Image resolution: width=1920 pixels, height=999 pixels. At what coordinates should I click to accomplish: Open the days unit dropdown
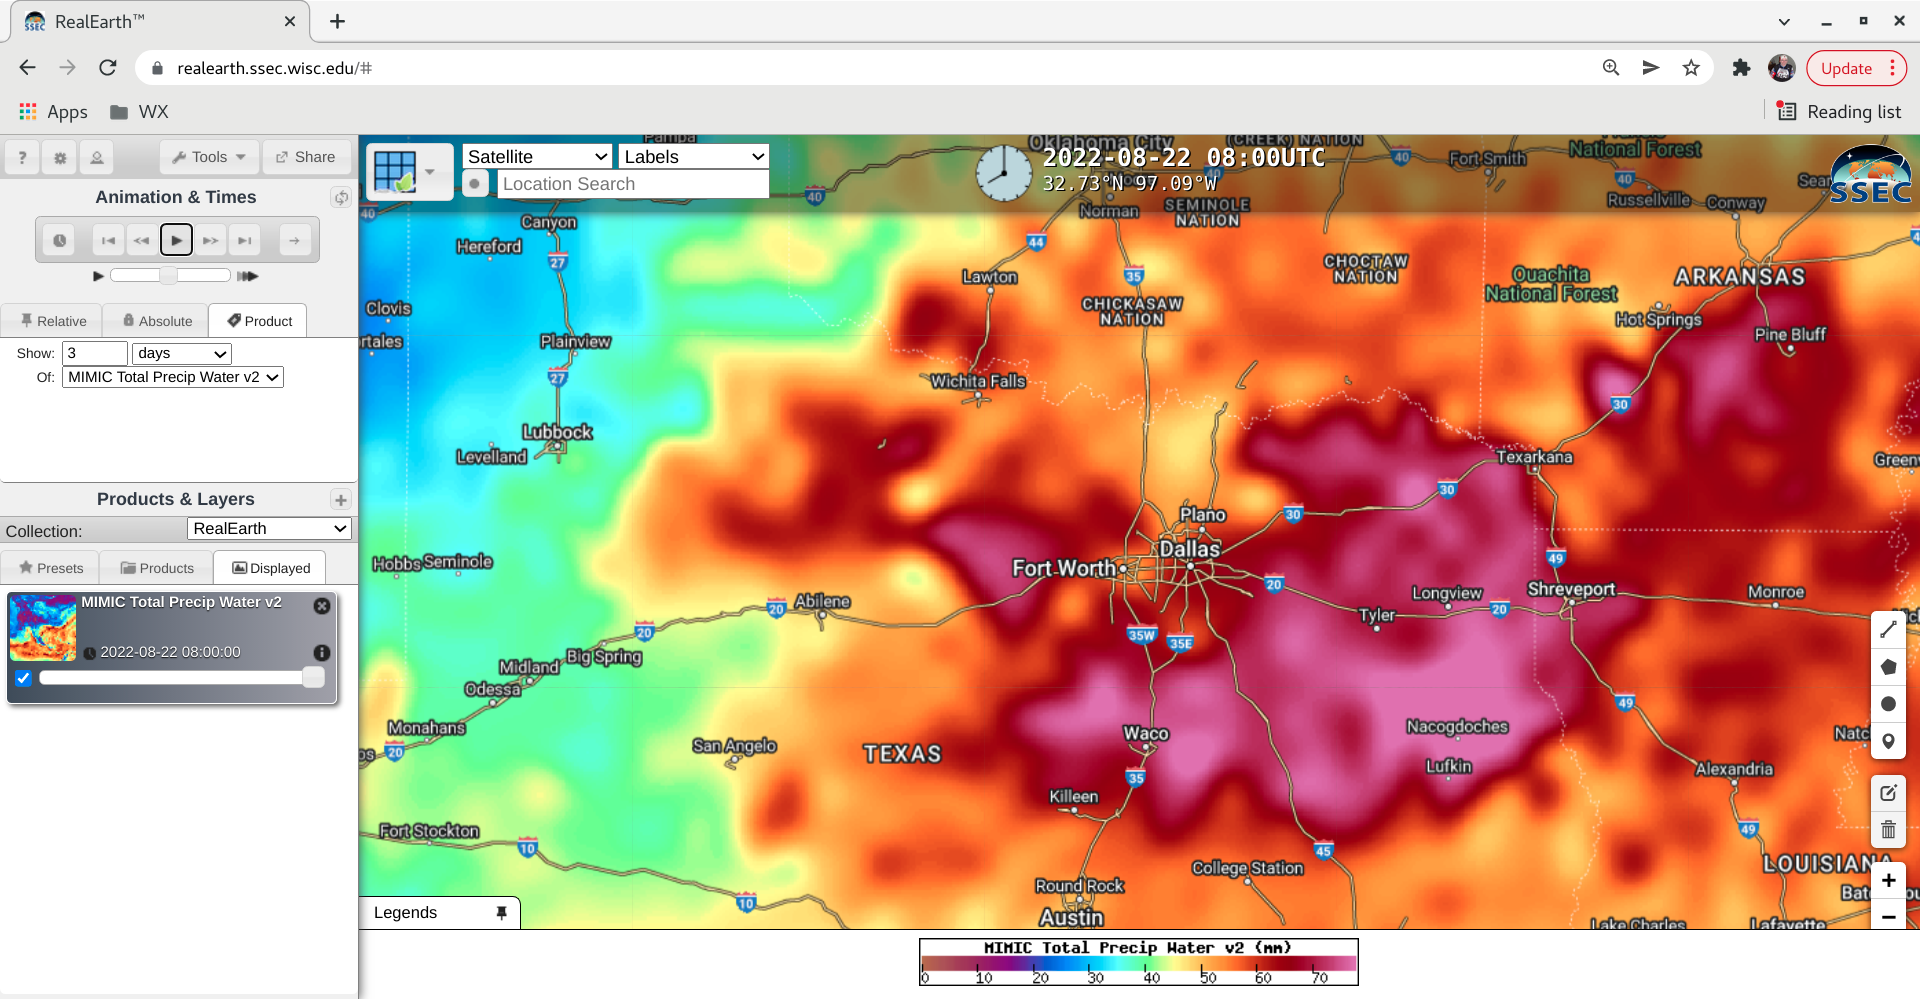click(181, 353)
